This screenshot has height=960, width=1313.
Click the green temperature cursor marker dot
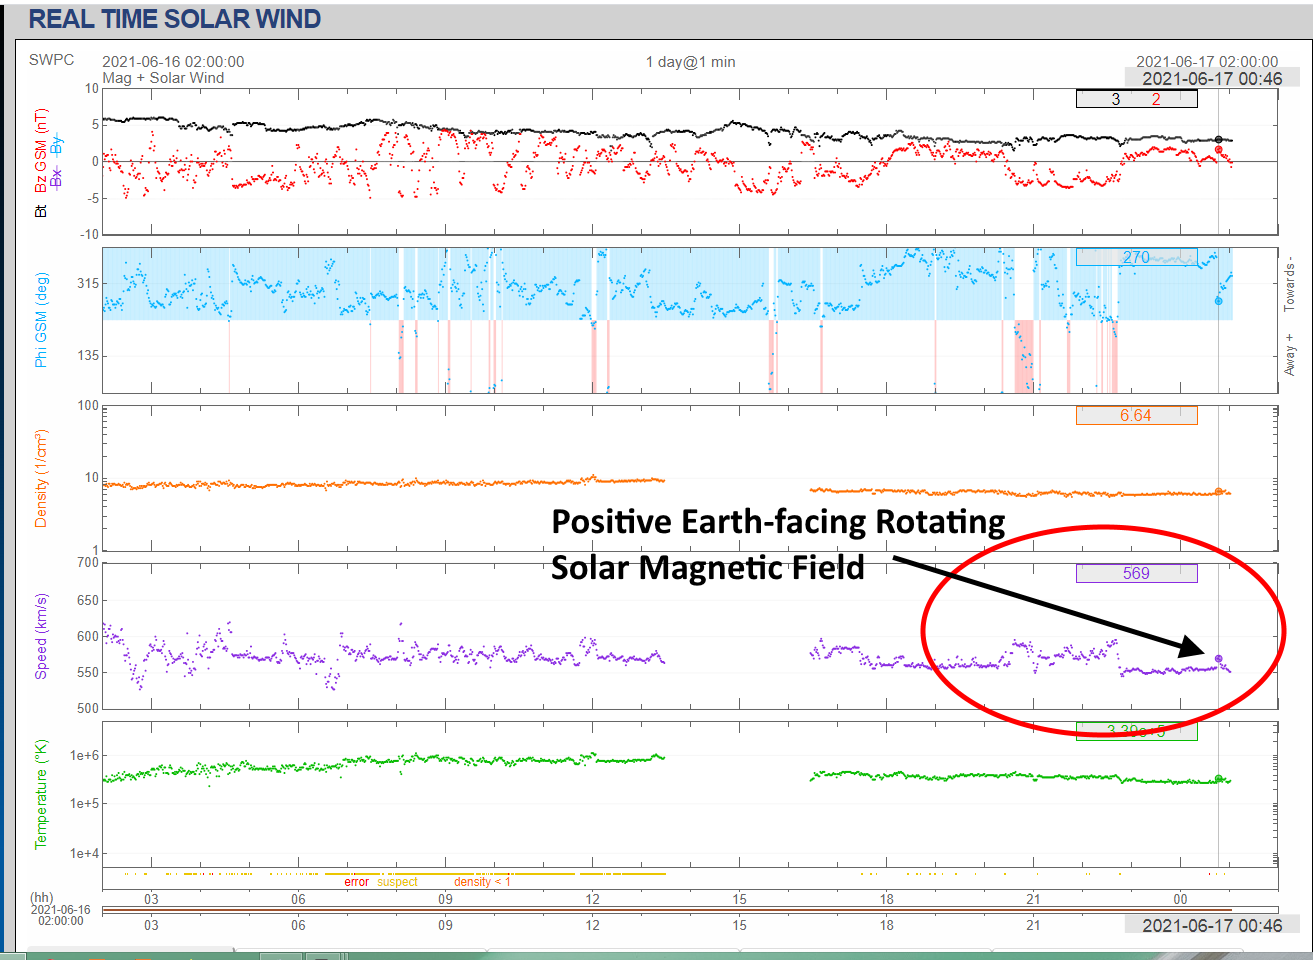[1218, 778]
